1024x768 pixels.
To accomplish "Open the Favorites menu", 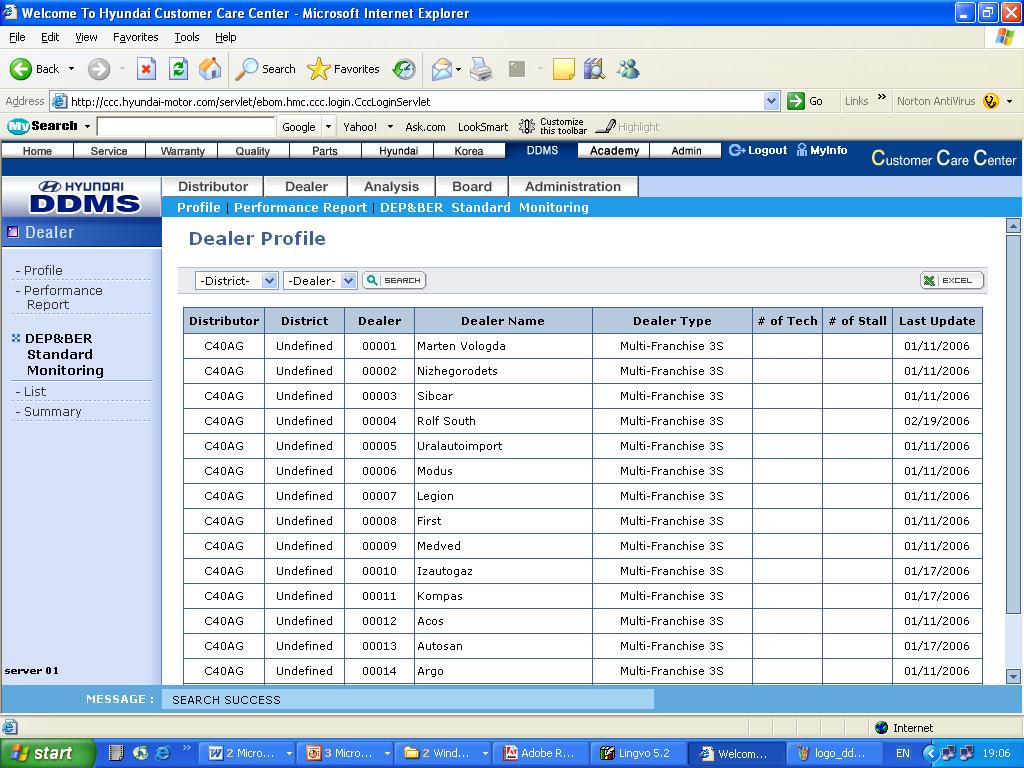I will click(x=135, y=37).
